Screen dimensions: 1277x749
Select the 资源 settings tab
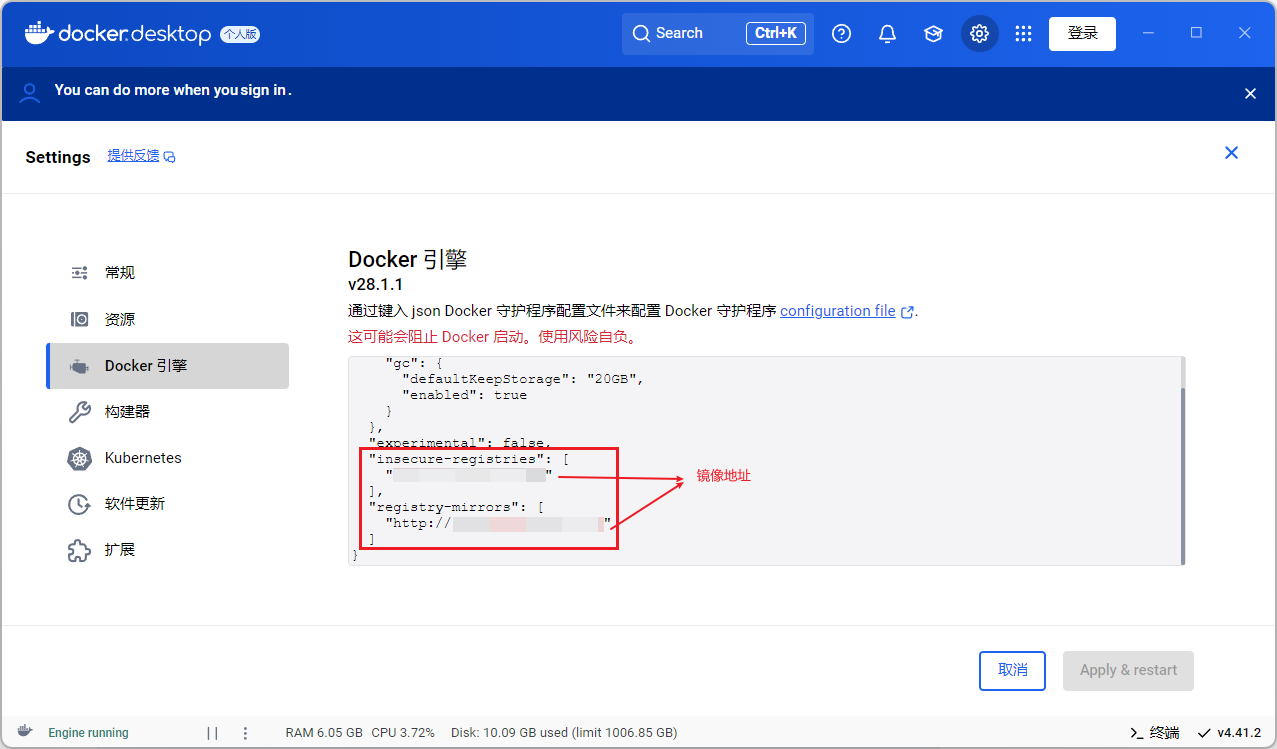[167, 319]
